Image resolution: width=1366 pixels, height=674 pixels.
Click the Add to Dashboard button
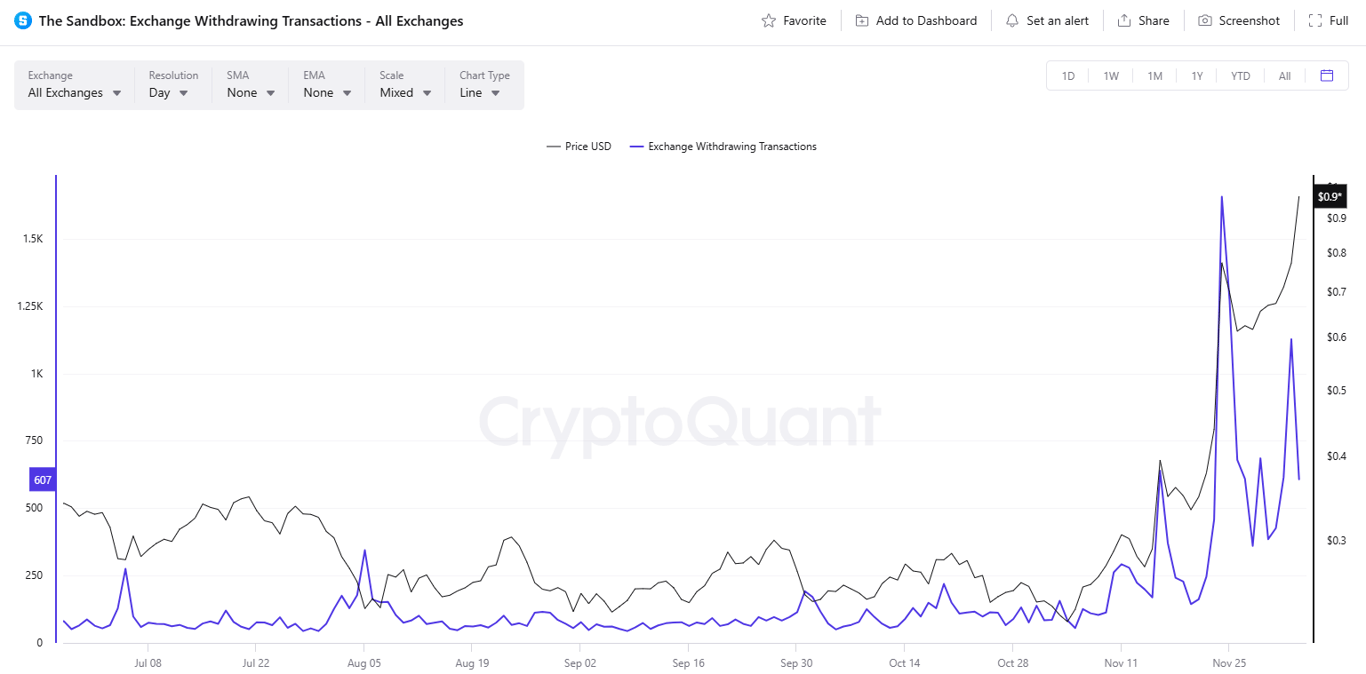[915, 20]
